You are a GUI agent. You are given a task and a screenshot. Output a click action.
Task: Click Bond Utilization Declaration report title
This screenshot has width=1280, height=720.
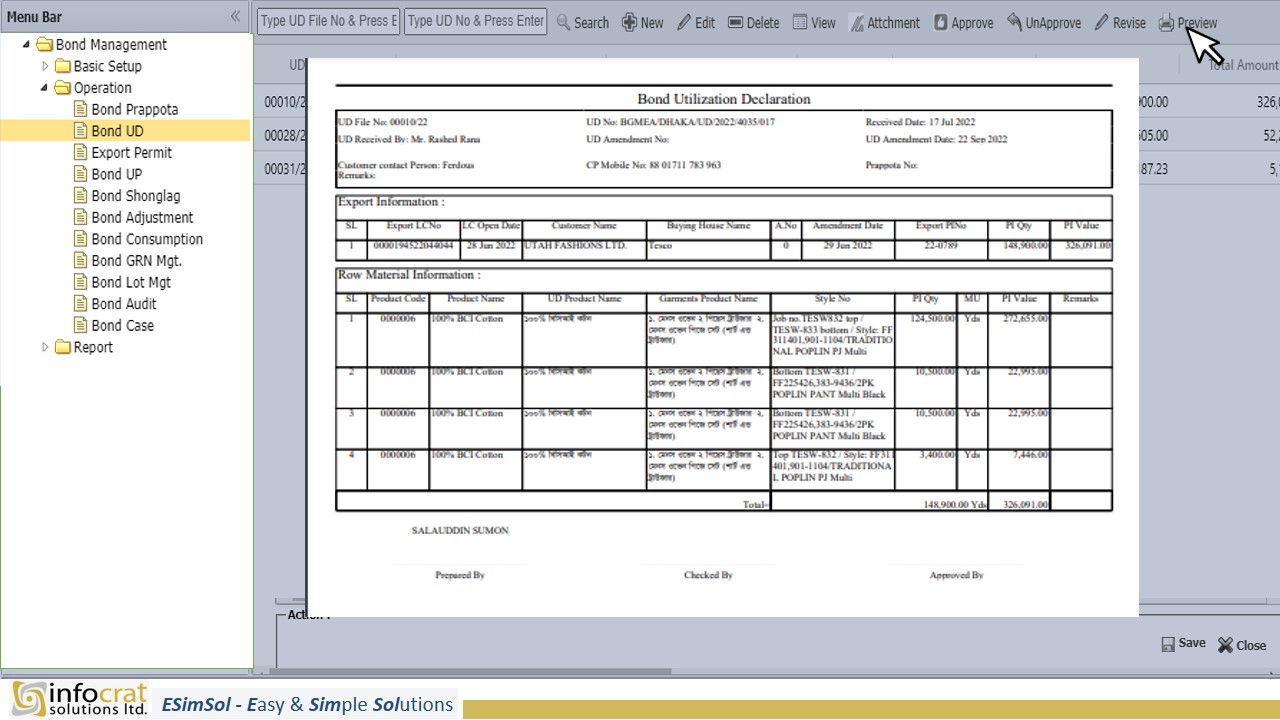[x=724, y=99]
